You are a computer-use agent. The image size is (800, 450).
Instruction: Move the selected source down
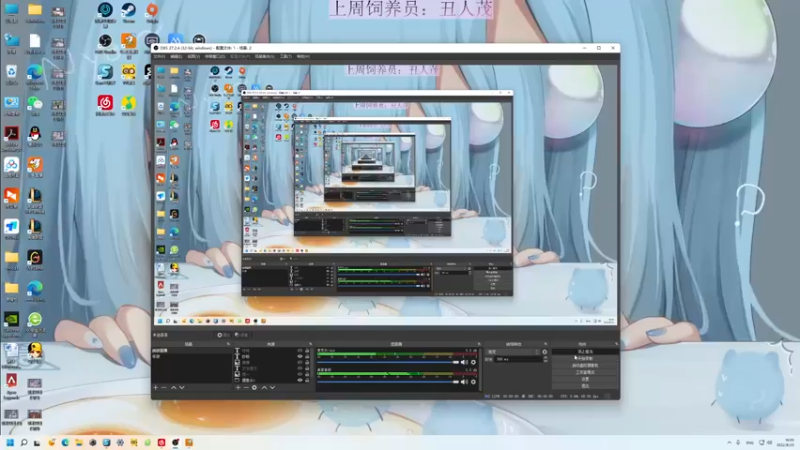pyautogui.click(x=272, y=388)
